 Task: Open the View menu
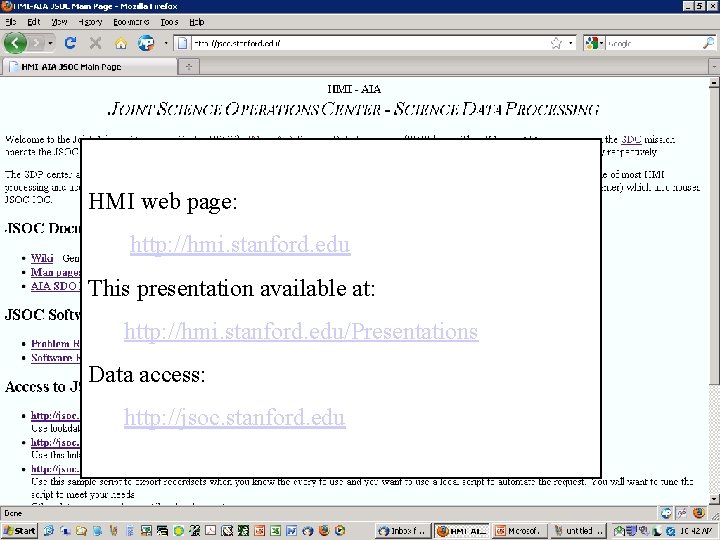(x=59, y=22)
